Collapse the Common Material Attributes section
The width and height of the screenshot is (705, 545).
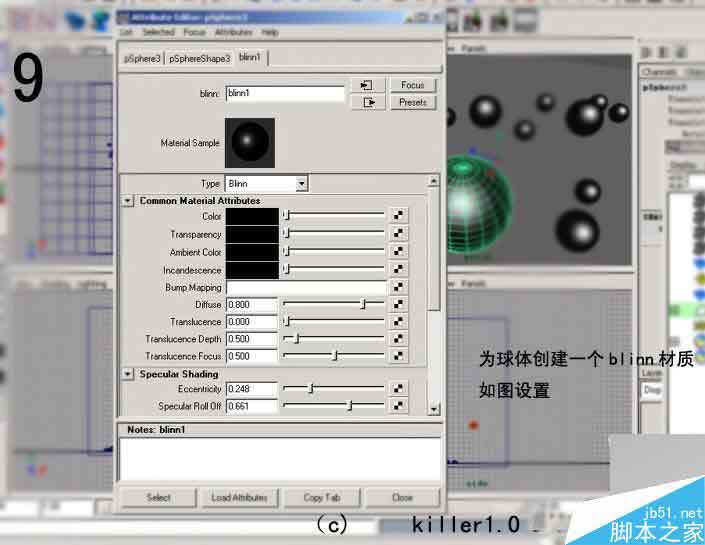pos(128,201)
